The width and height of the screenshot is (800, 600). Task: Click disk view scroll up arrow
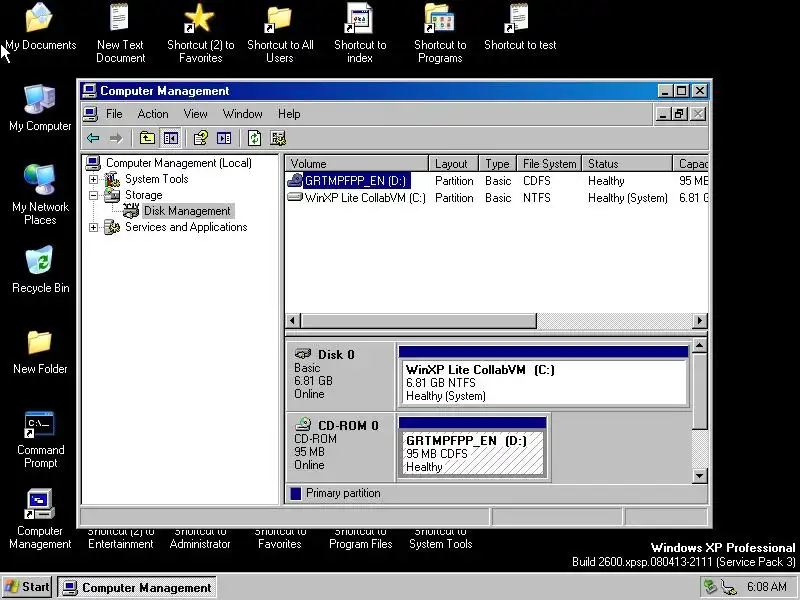pyautogui.click(x=699, y=345)
